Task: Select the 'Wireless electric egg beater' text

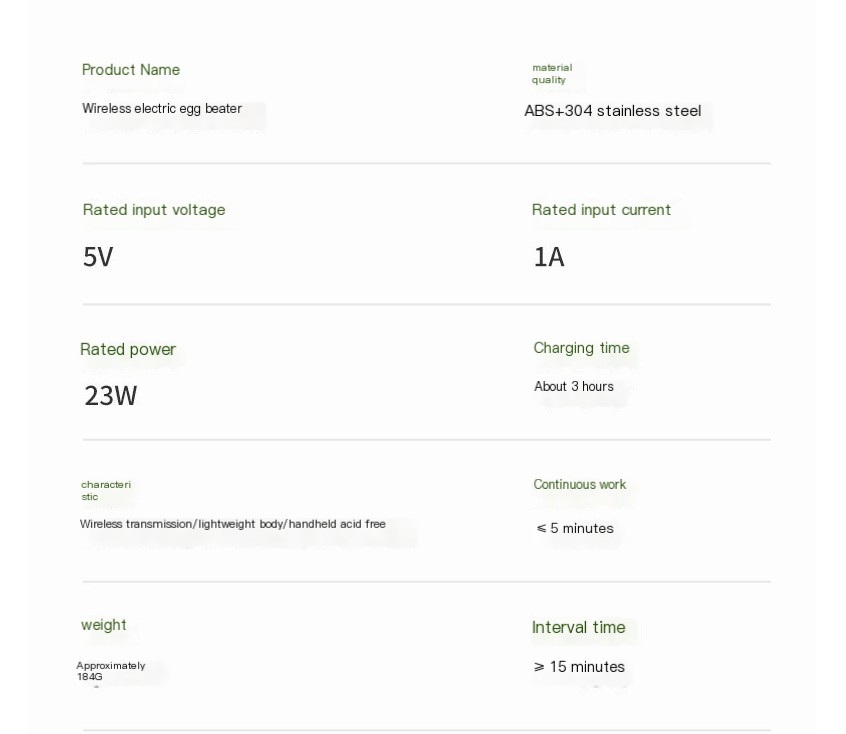Action: pos(162,109)
